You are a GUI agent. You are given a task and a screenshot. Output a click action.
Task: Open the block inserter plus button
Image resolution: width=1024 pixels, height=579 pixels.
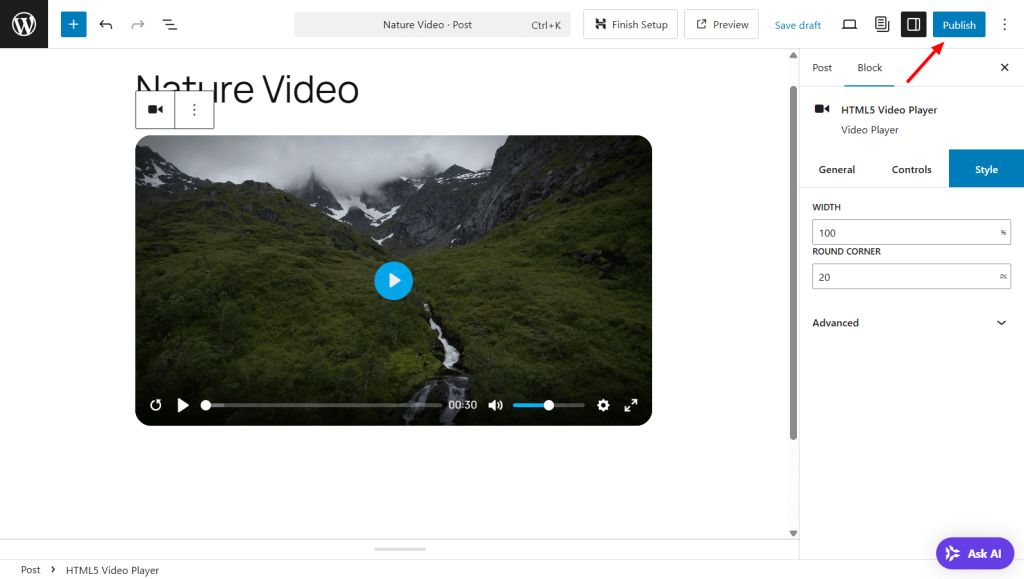click(73, 24)
